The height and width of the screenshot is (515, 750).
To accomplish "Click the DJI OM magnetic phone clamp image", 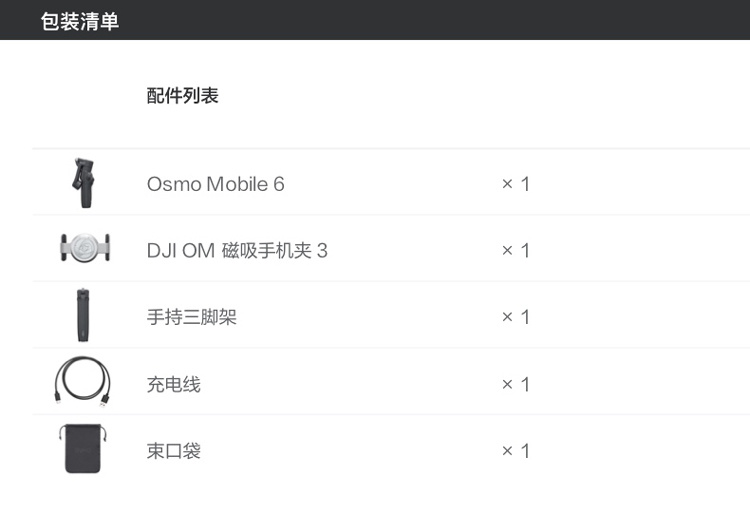I will [83, 249].
